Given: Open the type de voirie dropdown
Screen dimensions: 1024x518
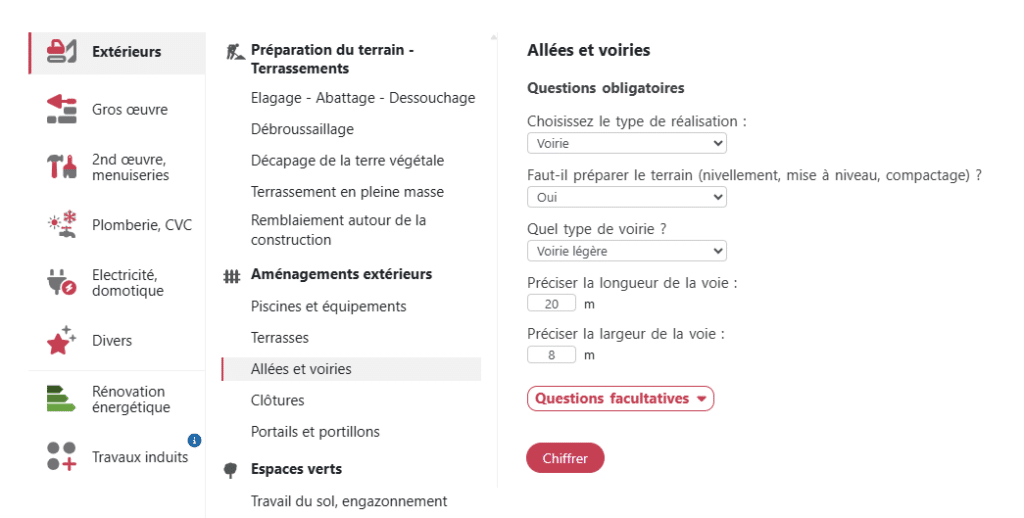Looking at the screenshot, I should pos(626,251).
